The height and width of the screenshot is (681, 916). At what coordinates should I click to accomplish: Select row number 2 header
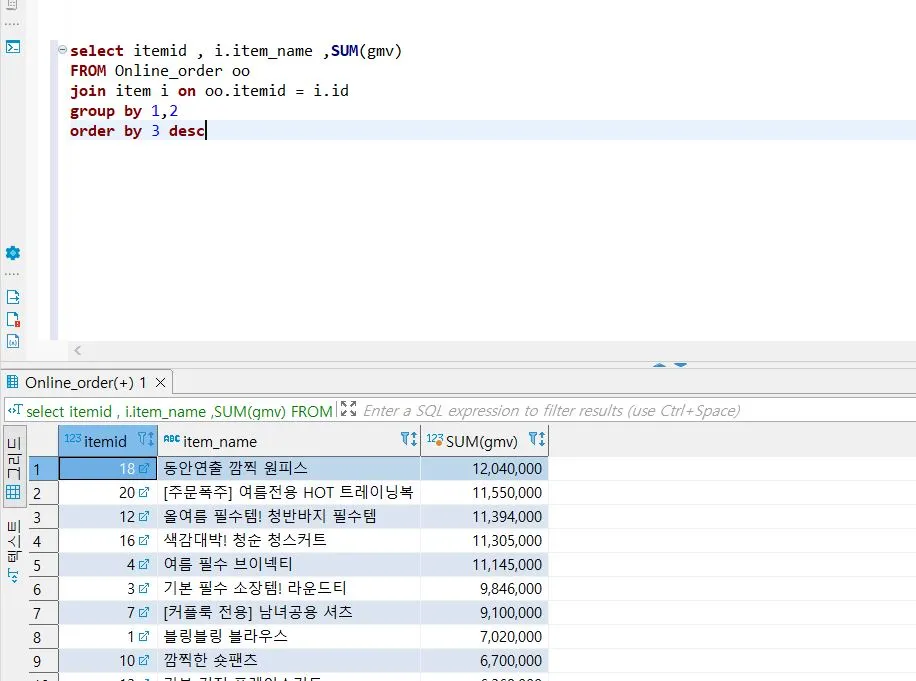pyautogui.click(x=43, y=493)
